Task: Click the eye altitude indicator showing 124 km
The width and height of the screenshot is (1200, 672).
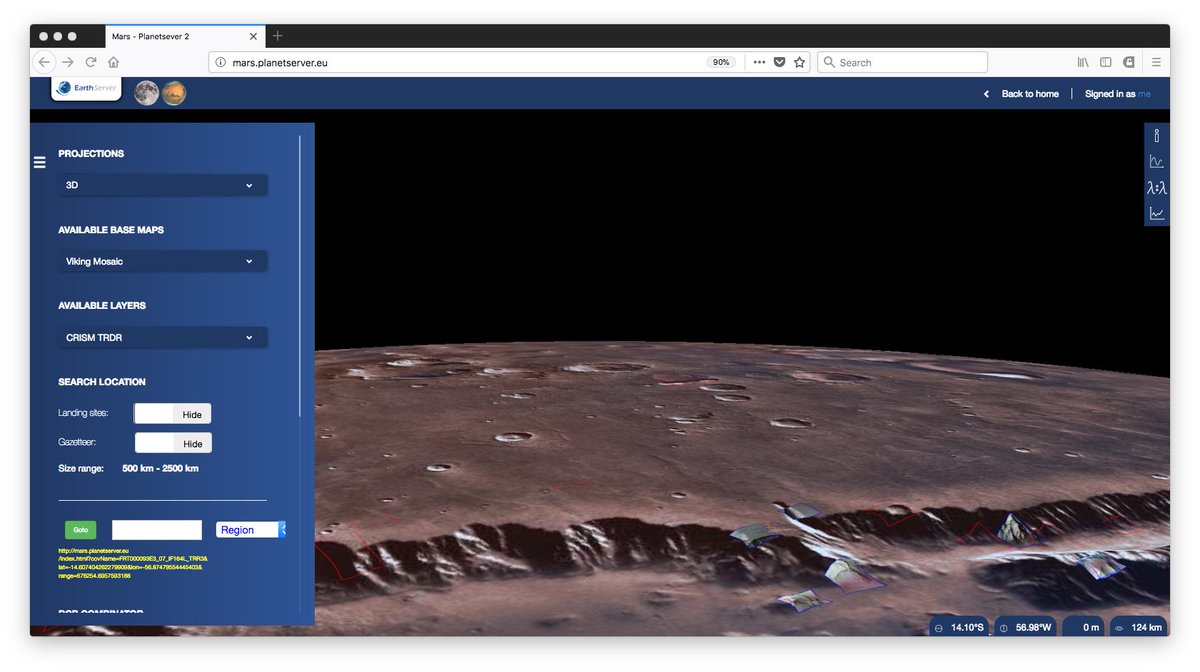Action: [x=1140, y=626]
